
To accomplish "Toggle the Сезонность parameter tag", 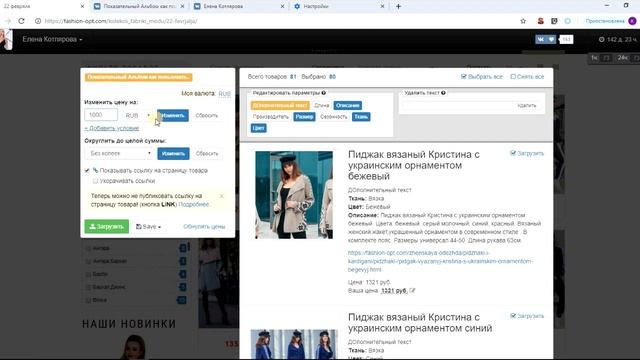I will (x=333, y=117).
